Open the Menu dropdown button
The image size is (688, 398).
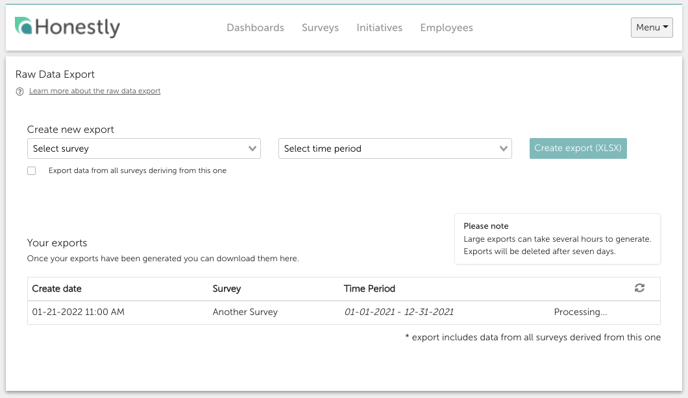pyautogui.click(x=652, y=27)
